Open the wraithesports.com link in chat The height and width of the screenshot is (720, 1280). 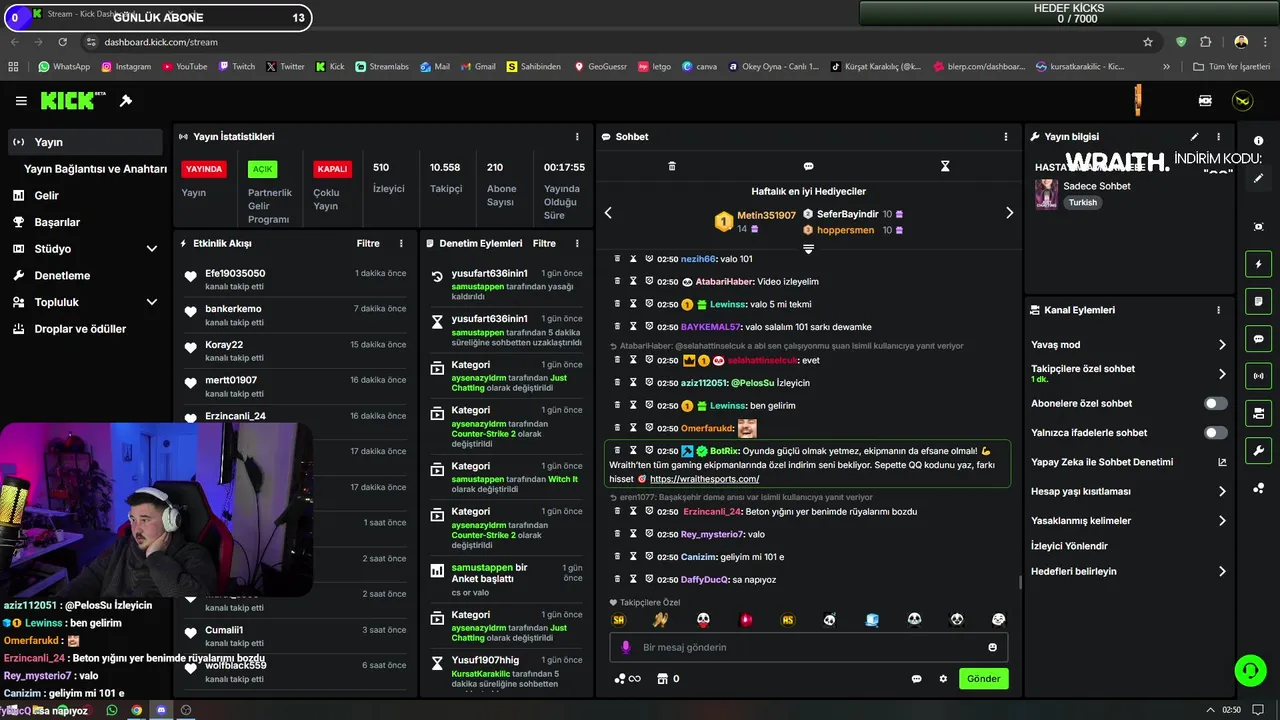point(704,479)
